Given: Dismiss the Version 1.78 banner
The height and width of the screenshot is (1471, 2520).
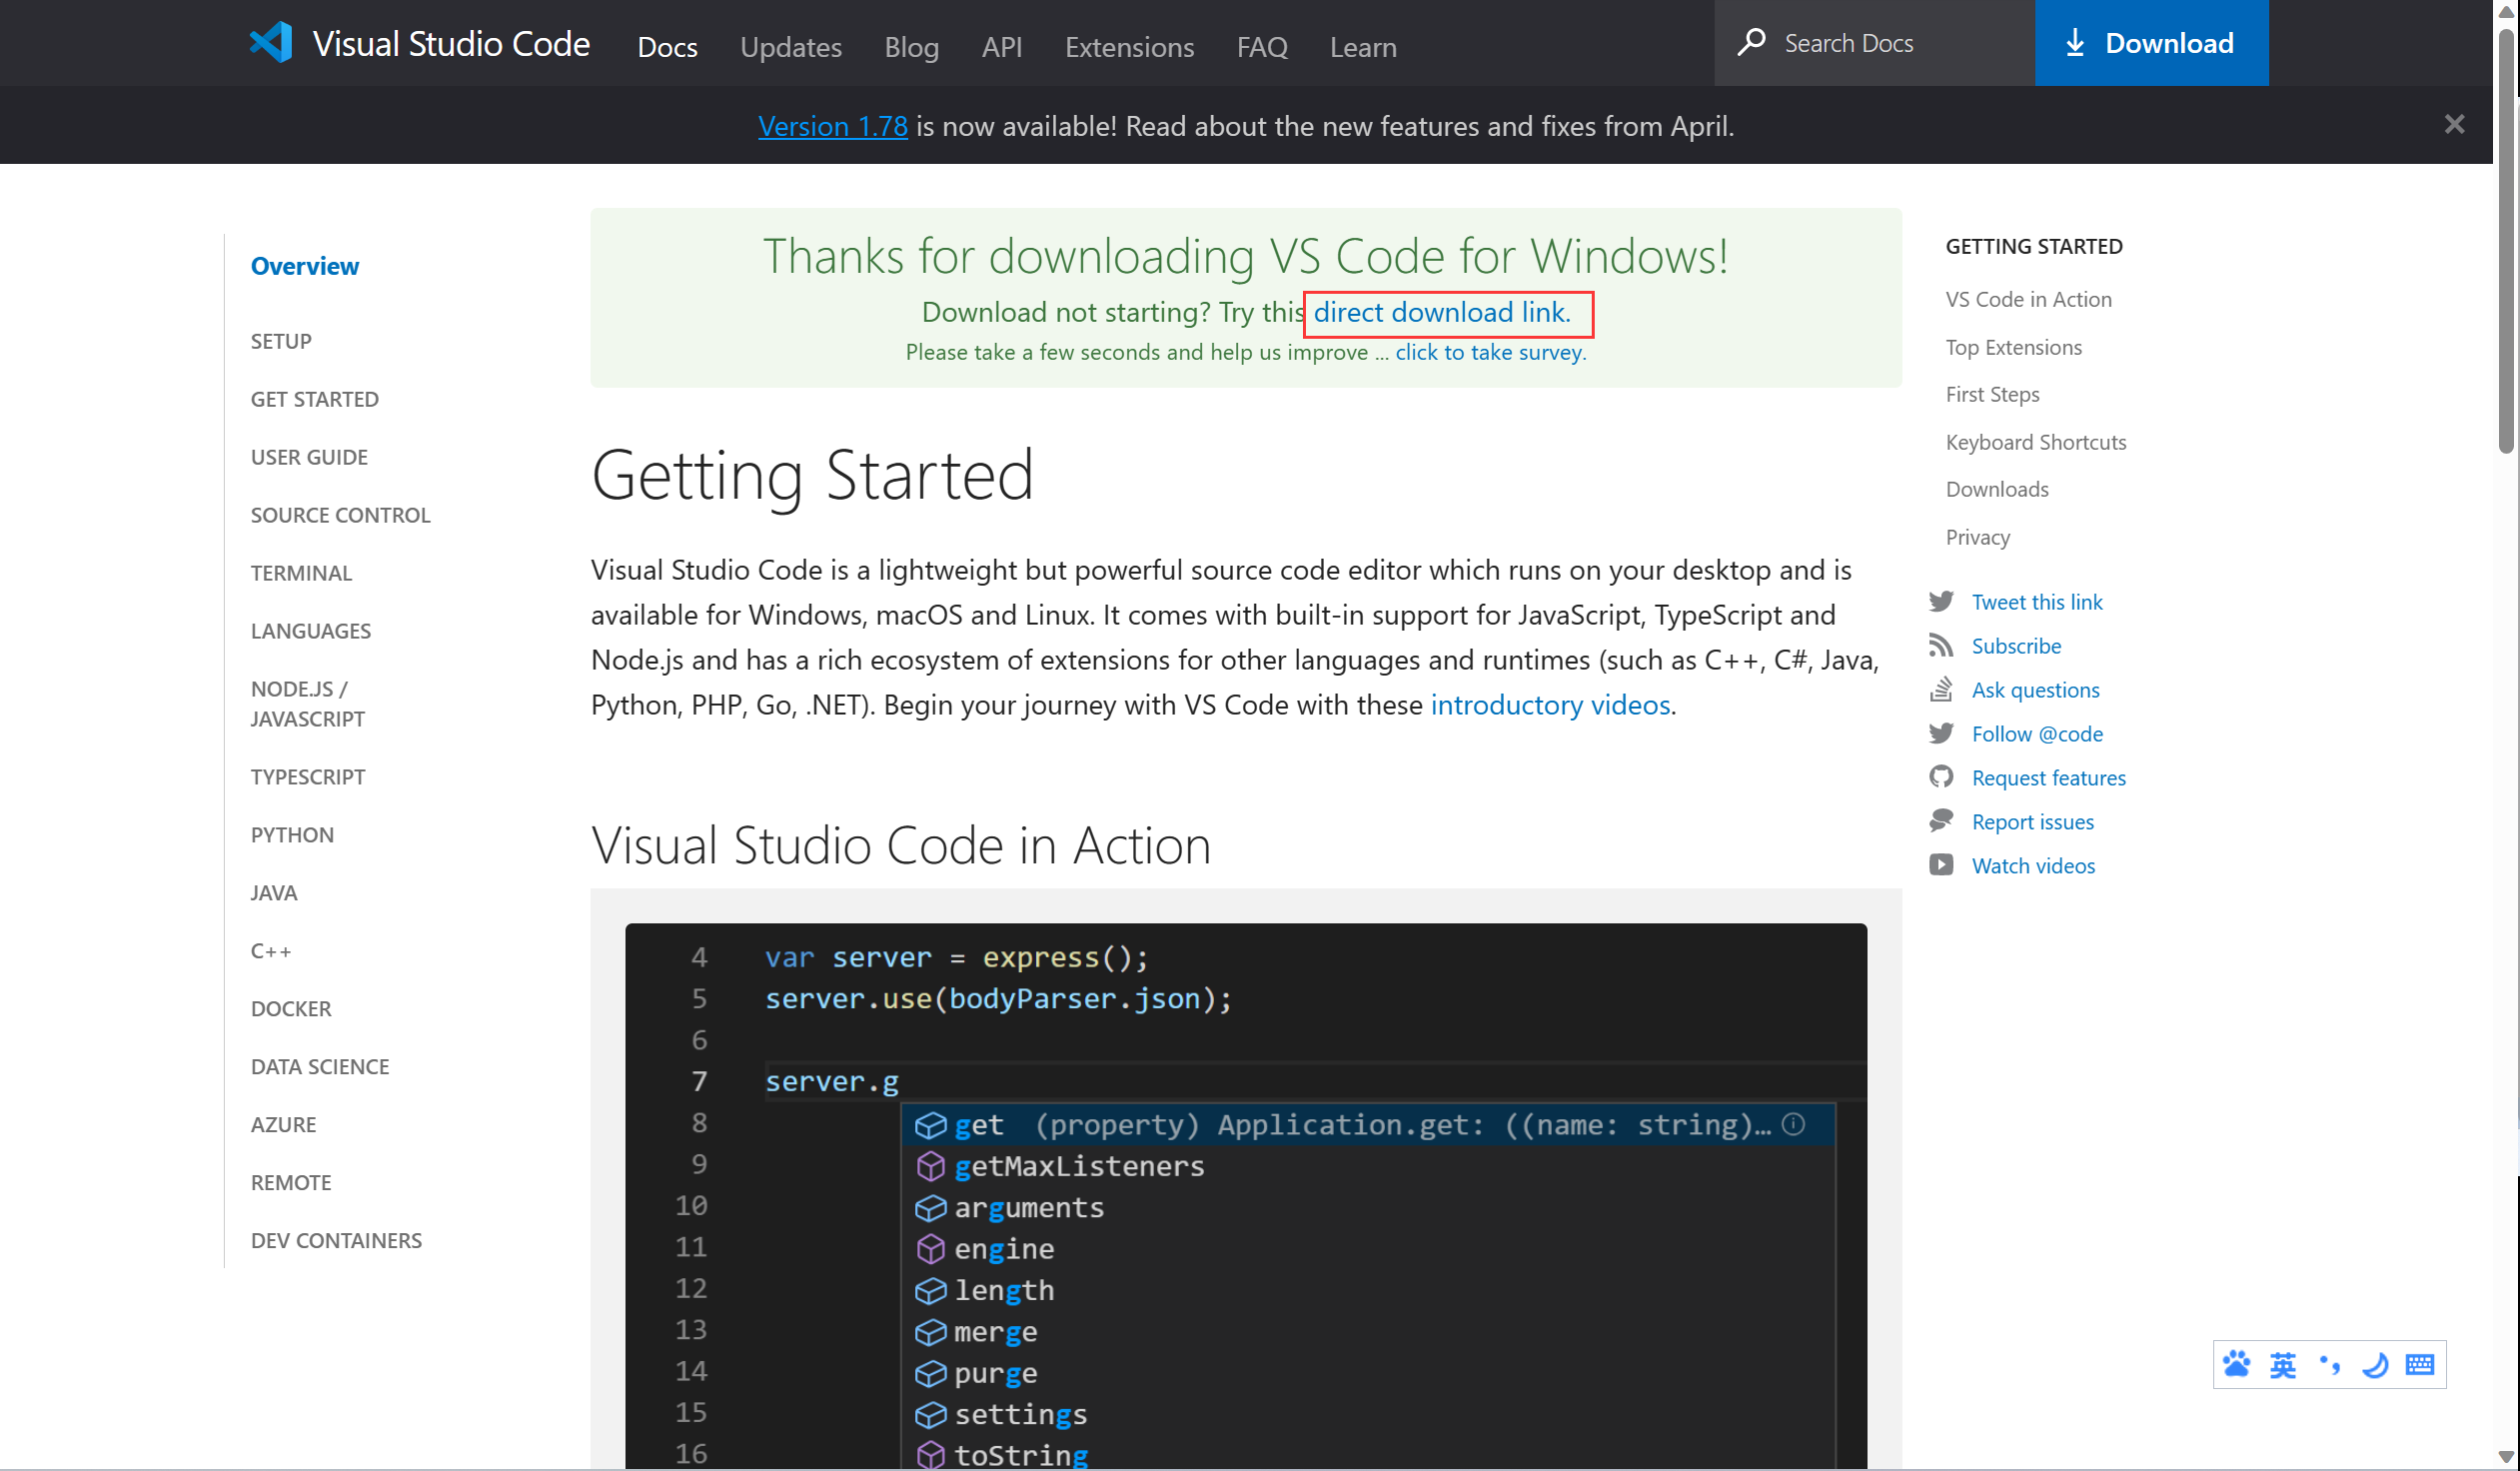Looking at the screenshot, I should click(2454, 124).
